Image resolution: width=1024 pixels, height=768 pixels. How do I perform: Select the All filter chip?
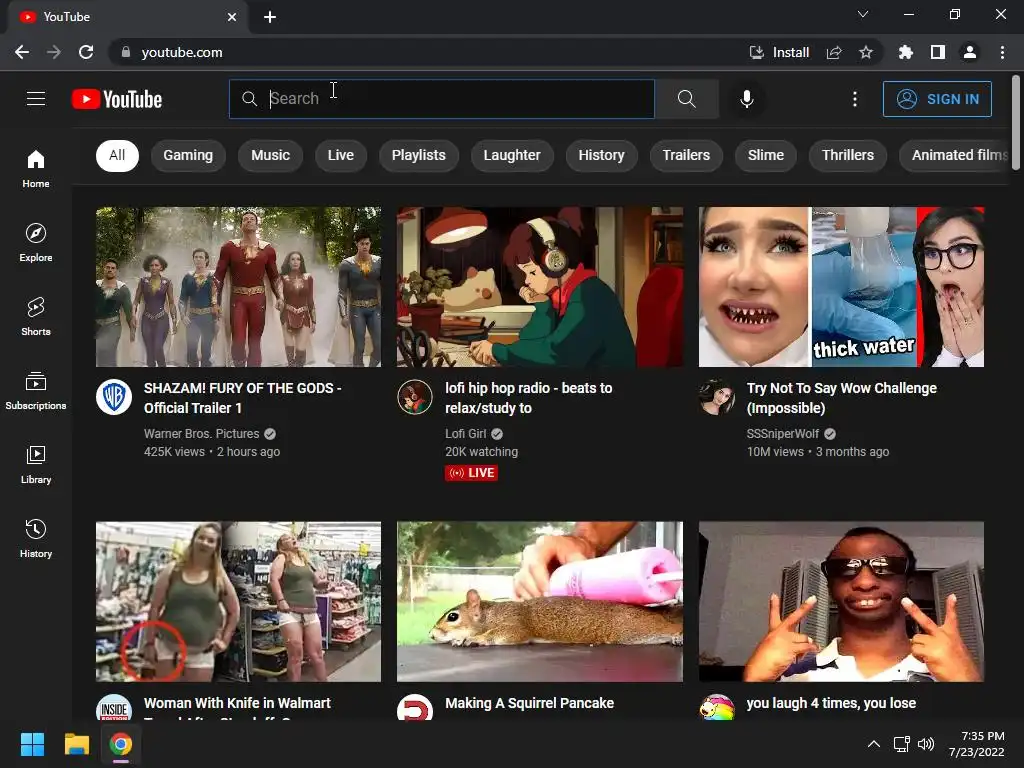click(117, 155)
